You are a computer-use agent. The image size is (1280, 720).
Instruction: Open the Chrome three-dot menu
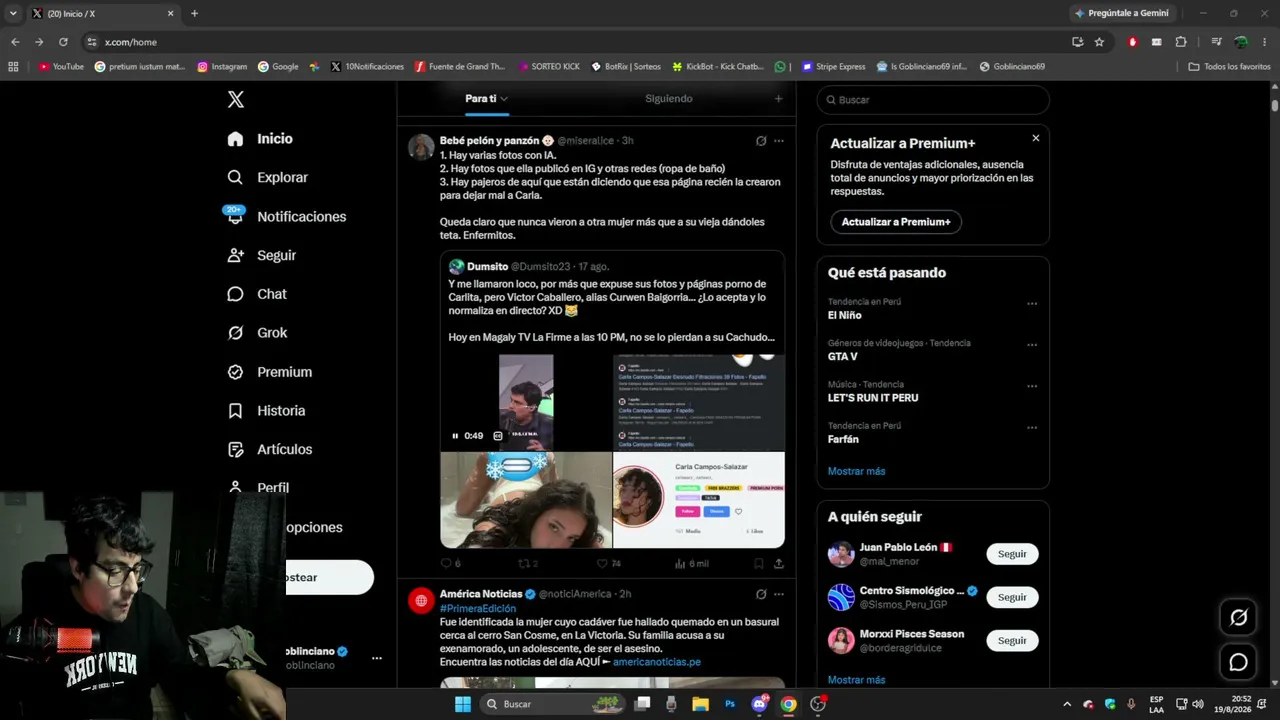[x=1265, y=42]
